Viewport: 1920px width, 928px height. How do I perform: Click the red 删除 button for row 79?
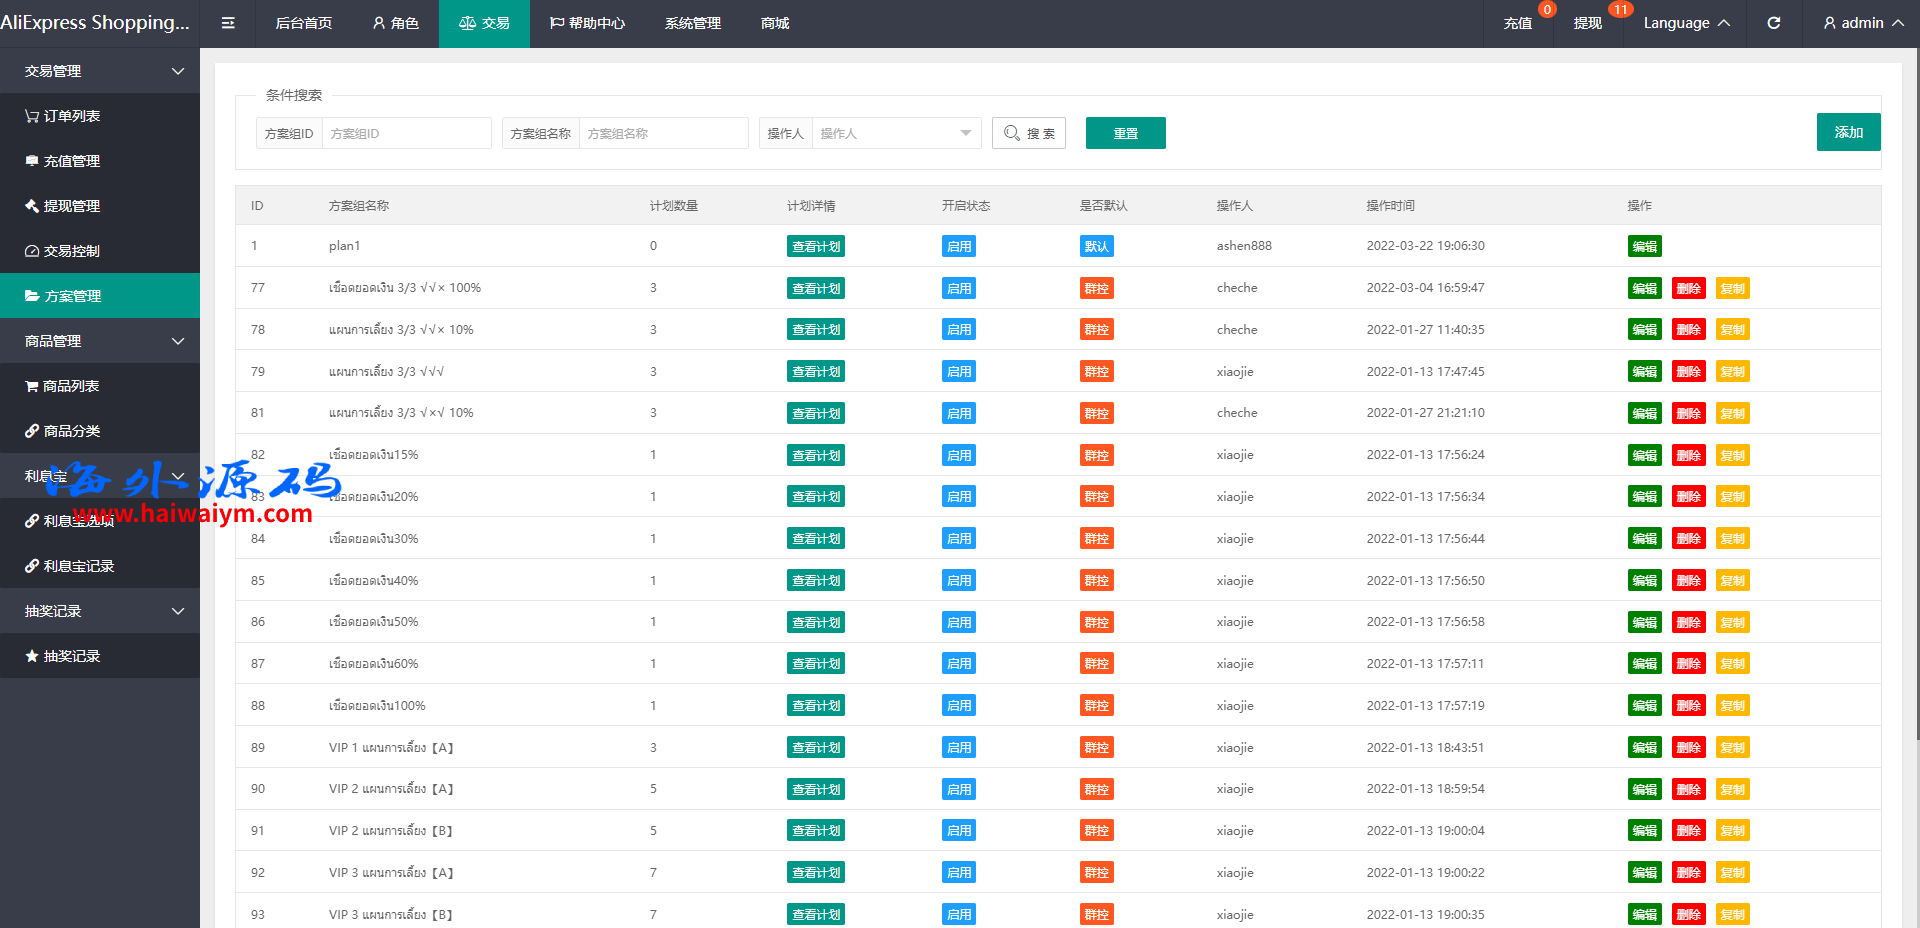pos(1688,372)
